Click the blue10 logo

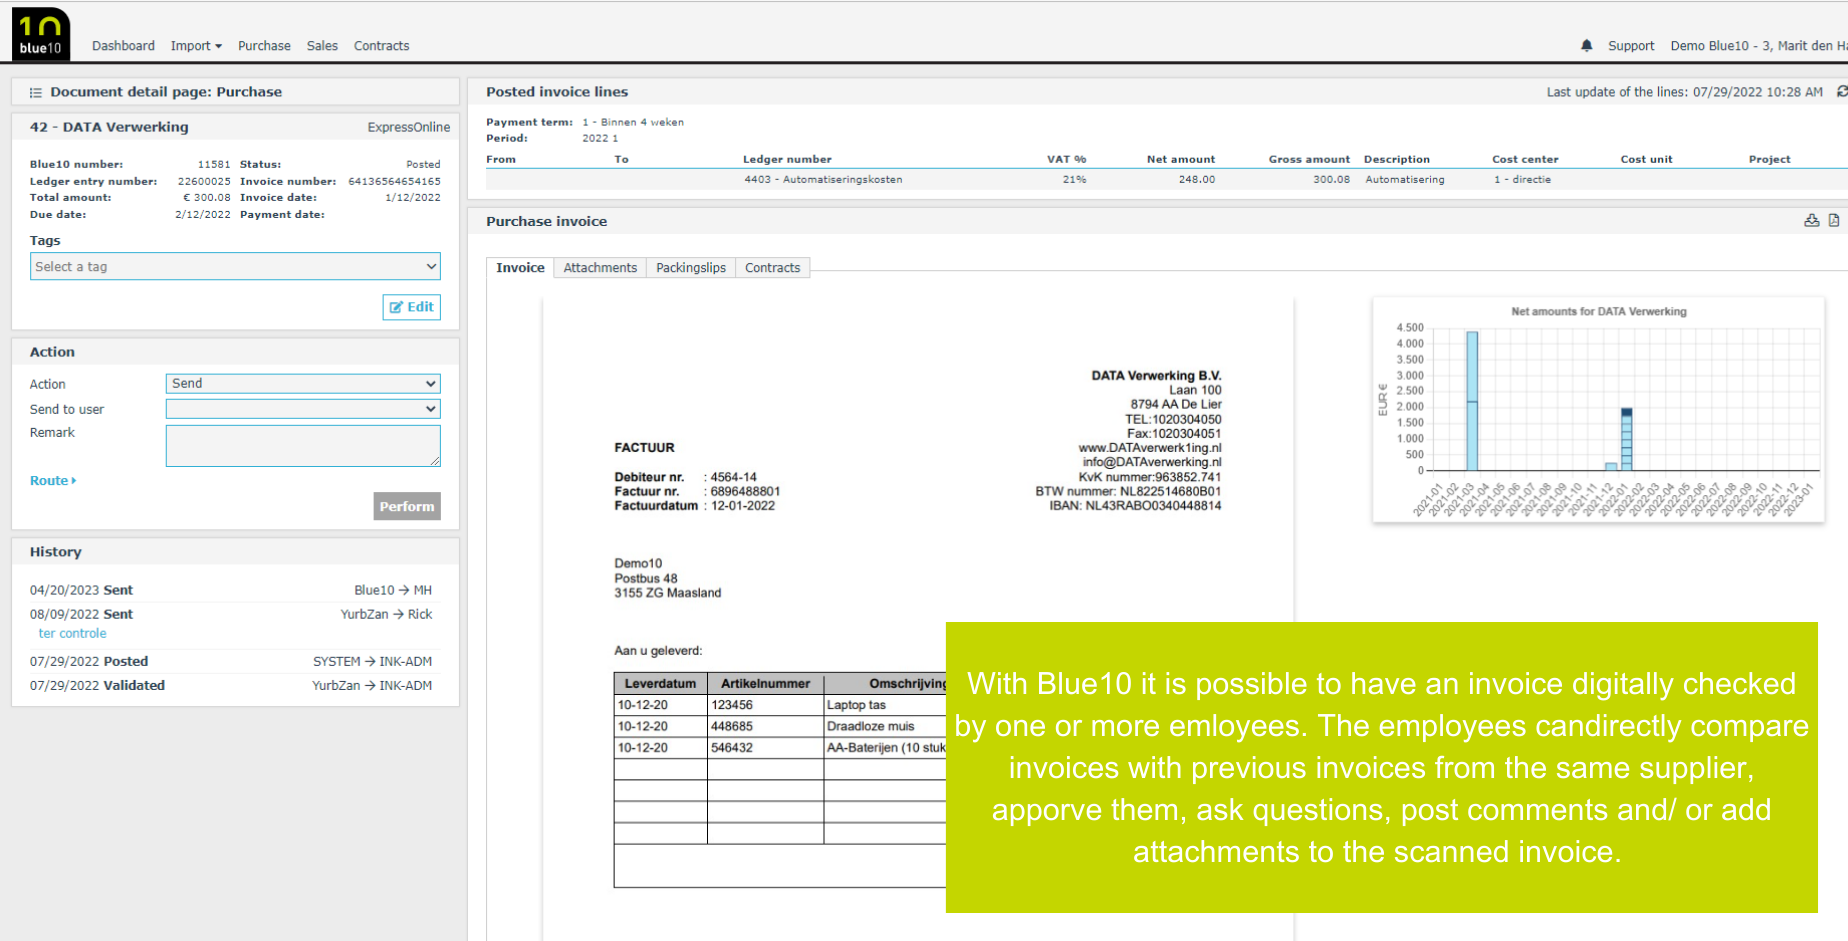pos(41,35)
